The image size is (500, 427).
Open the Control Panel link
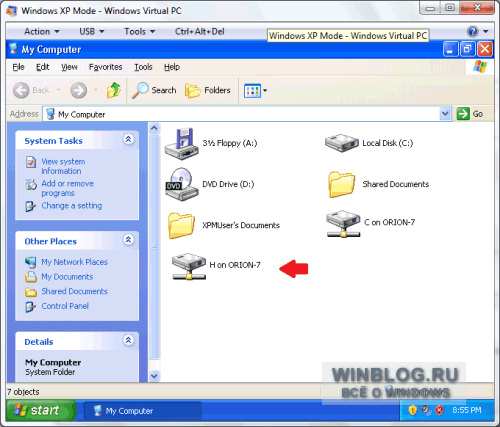click(65, 306)
